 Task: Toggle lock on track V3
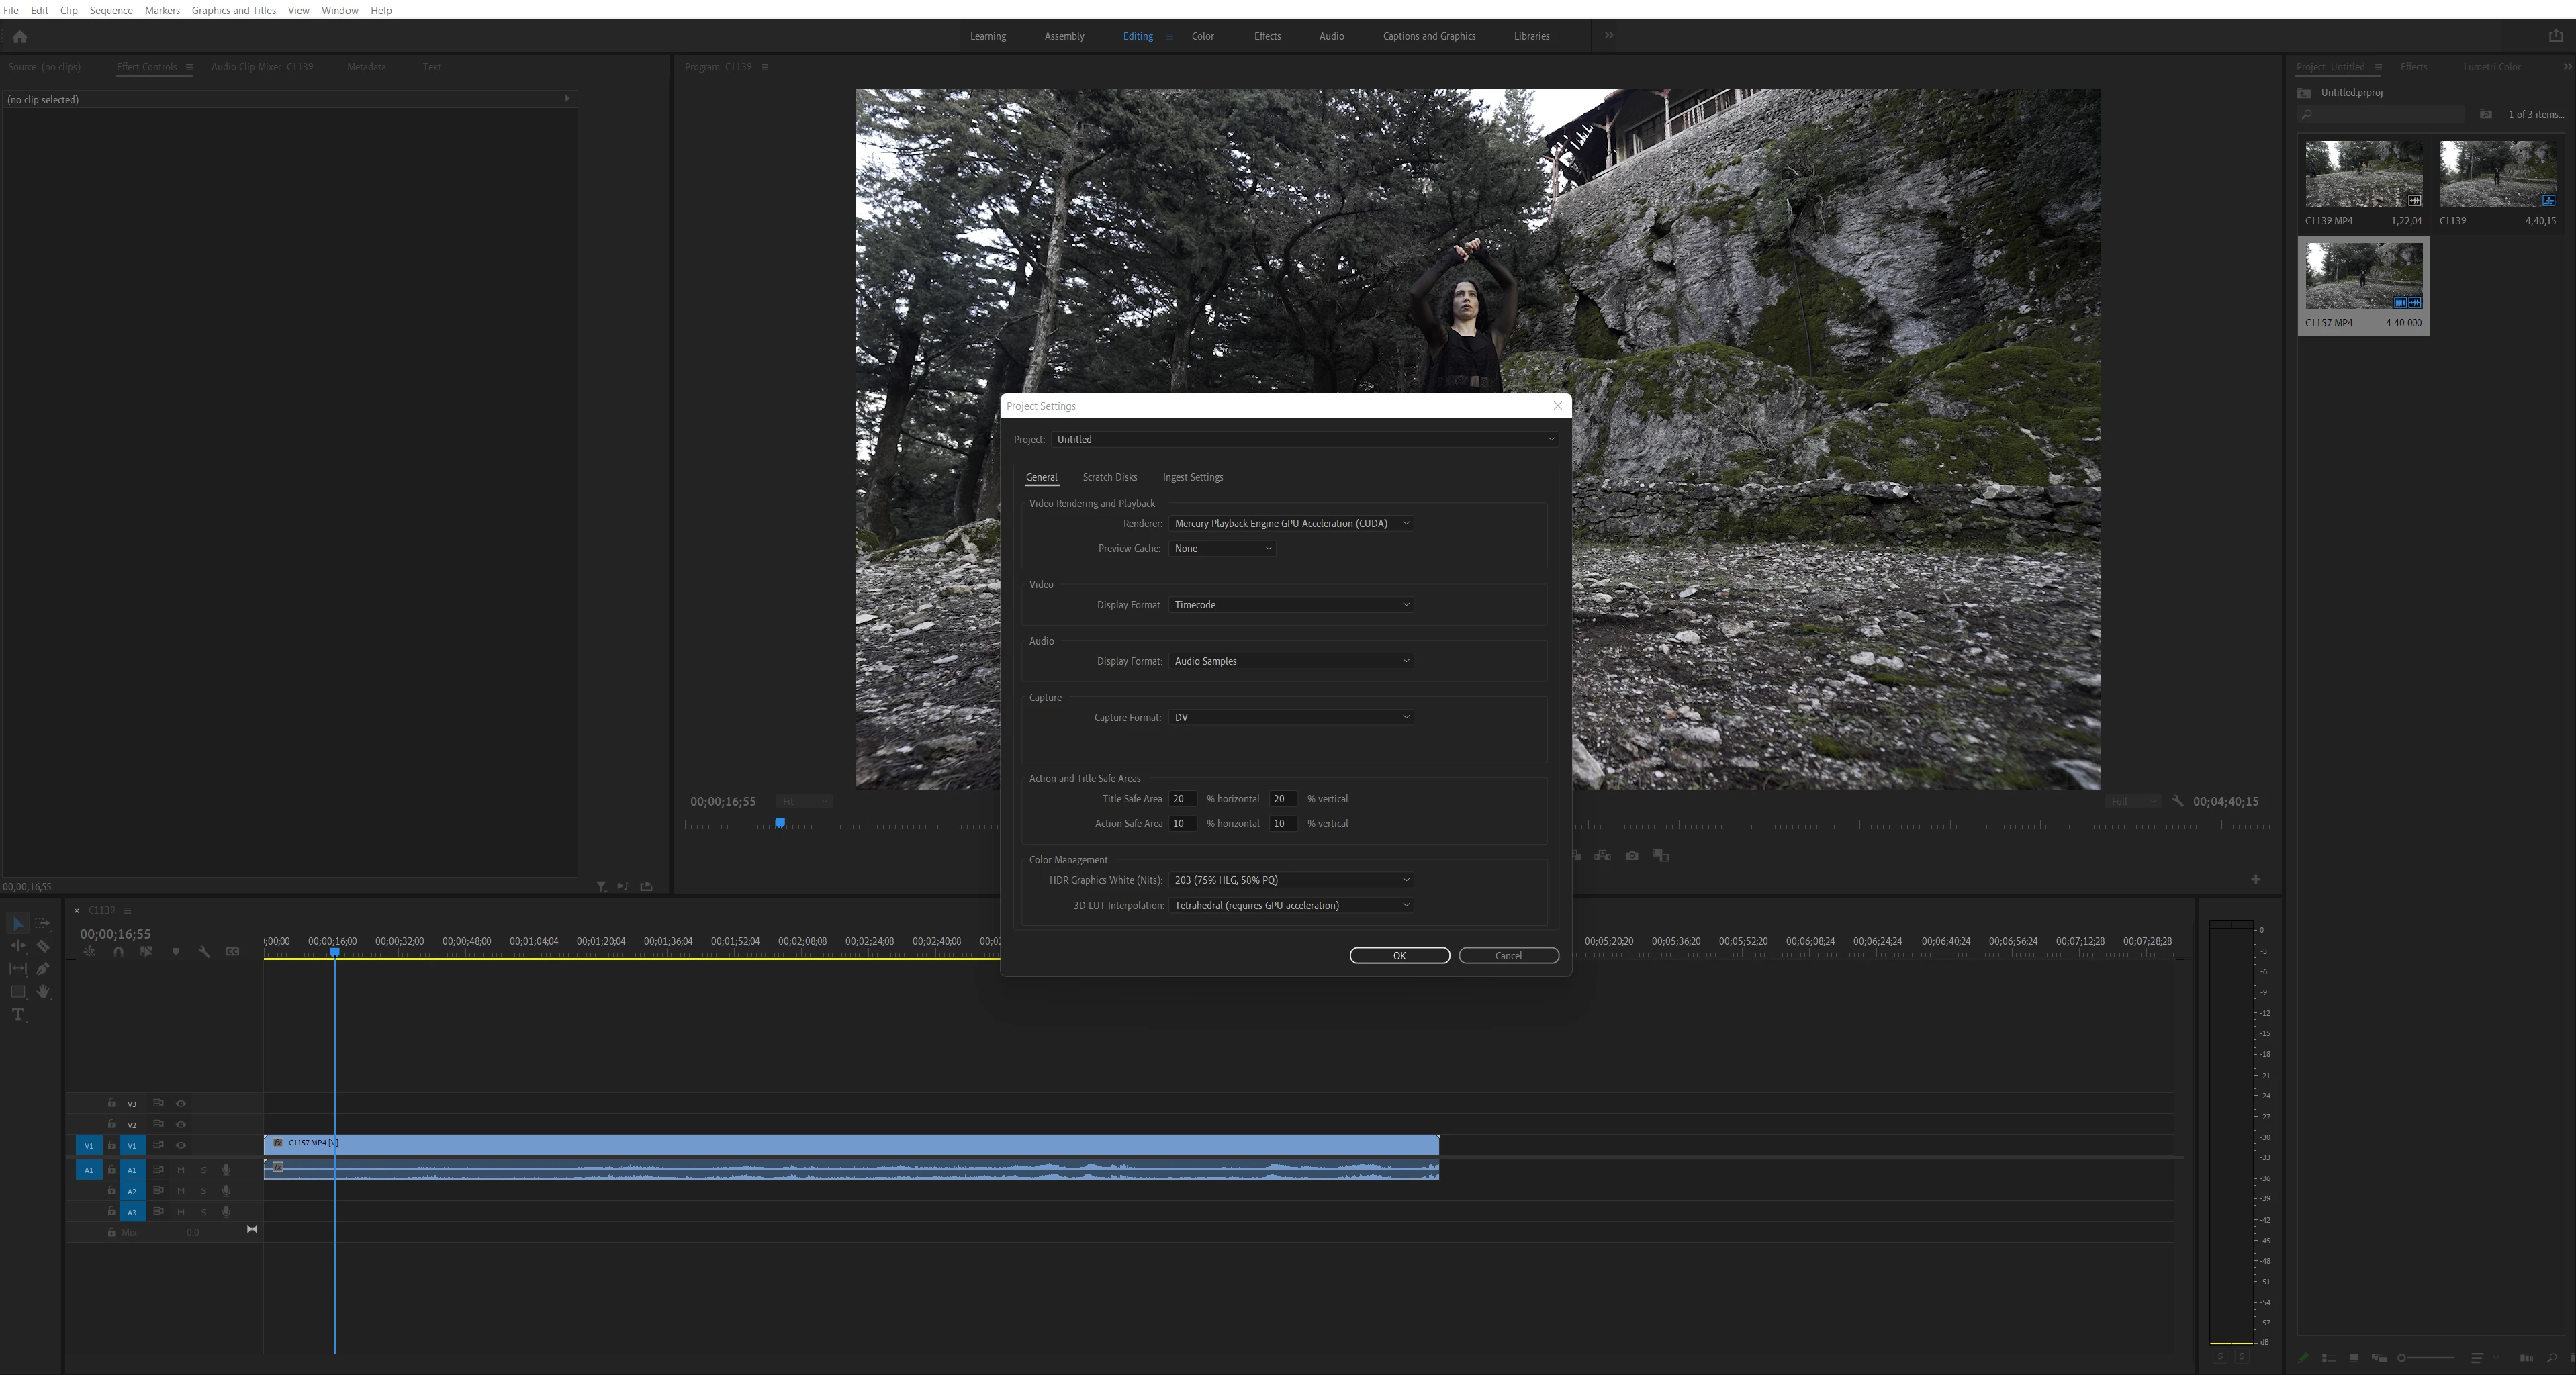[x=111, y=1104]
